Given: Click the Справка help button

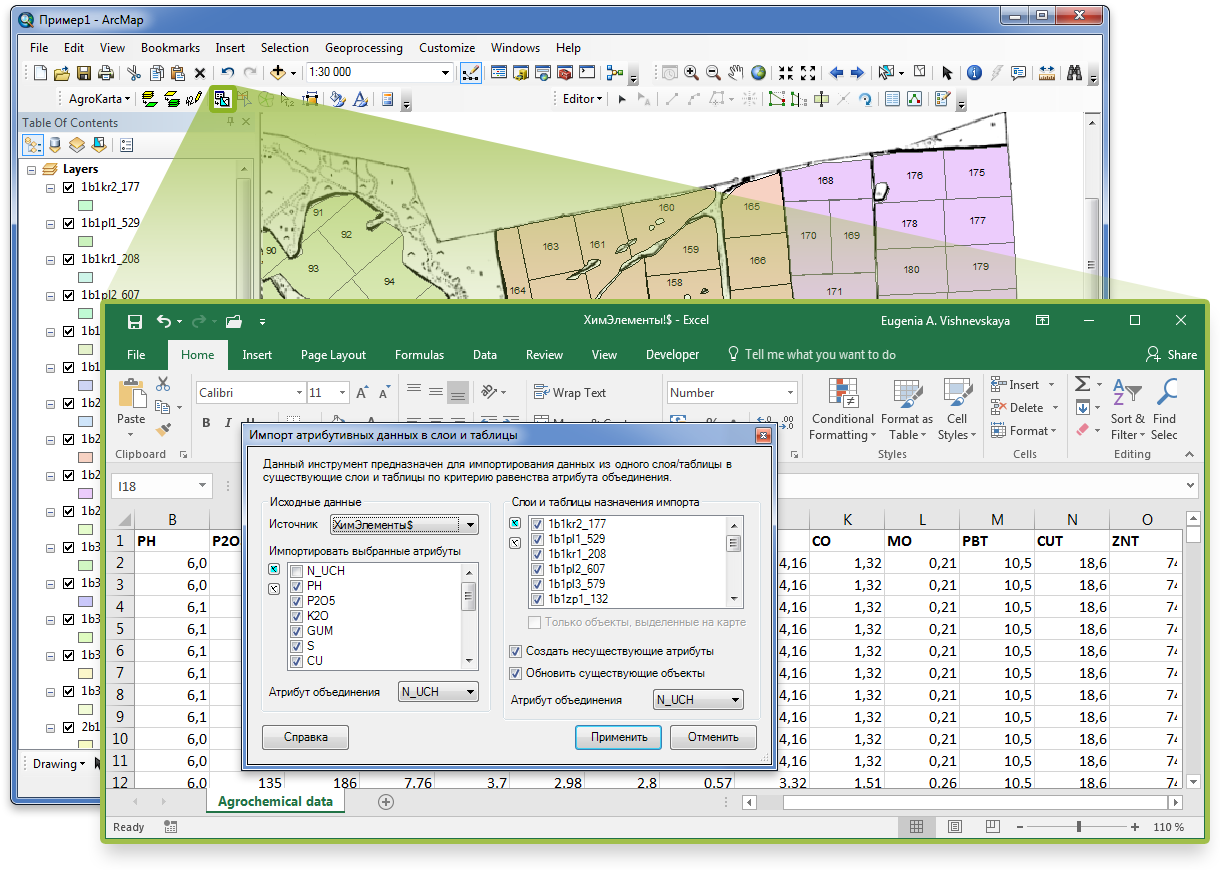Looking at the screenshot, I should [x=306, y=737].
